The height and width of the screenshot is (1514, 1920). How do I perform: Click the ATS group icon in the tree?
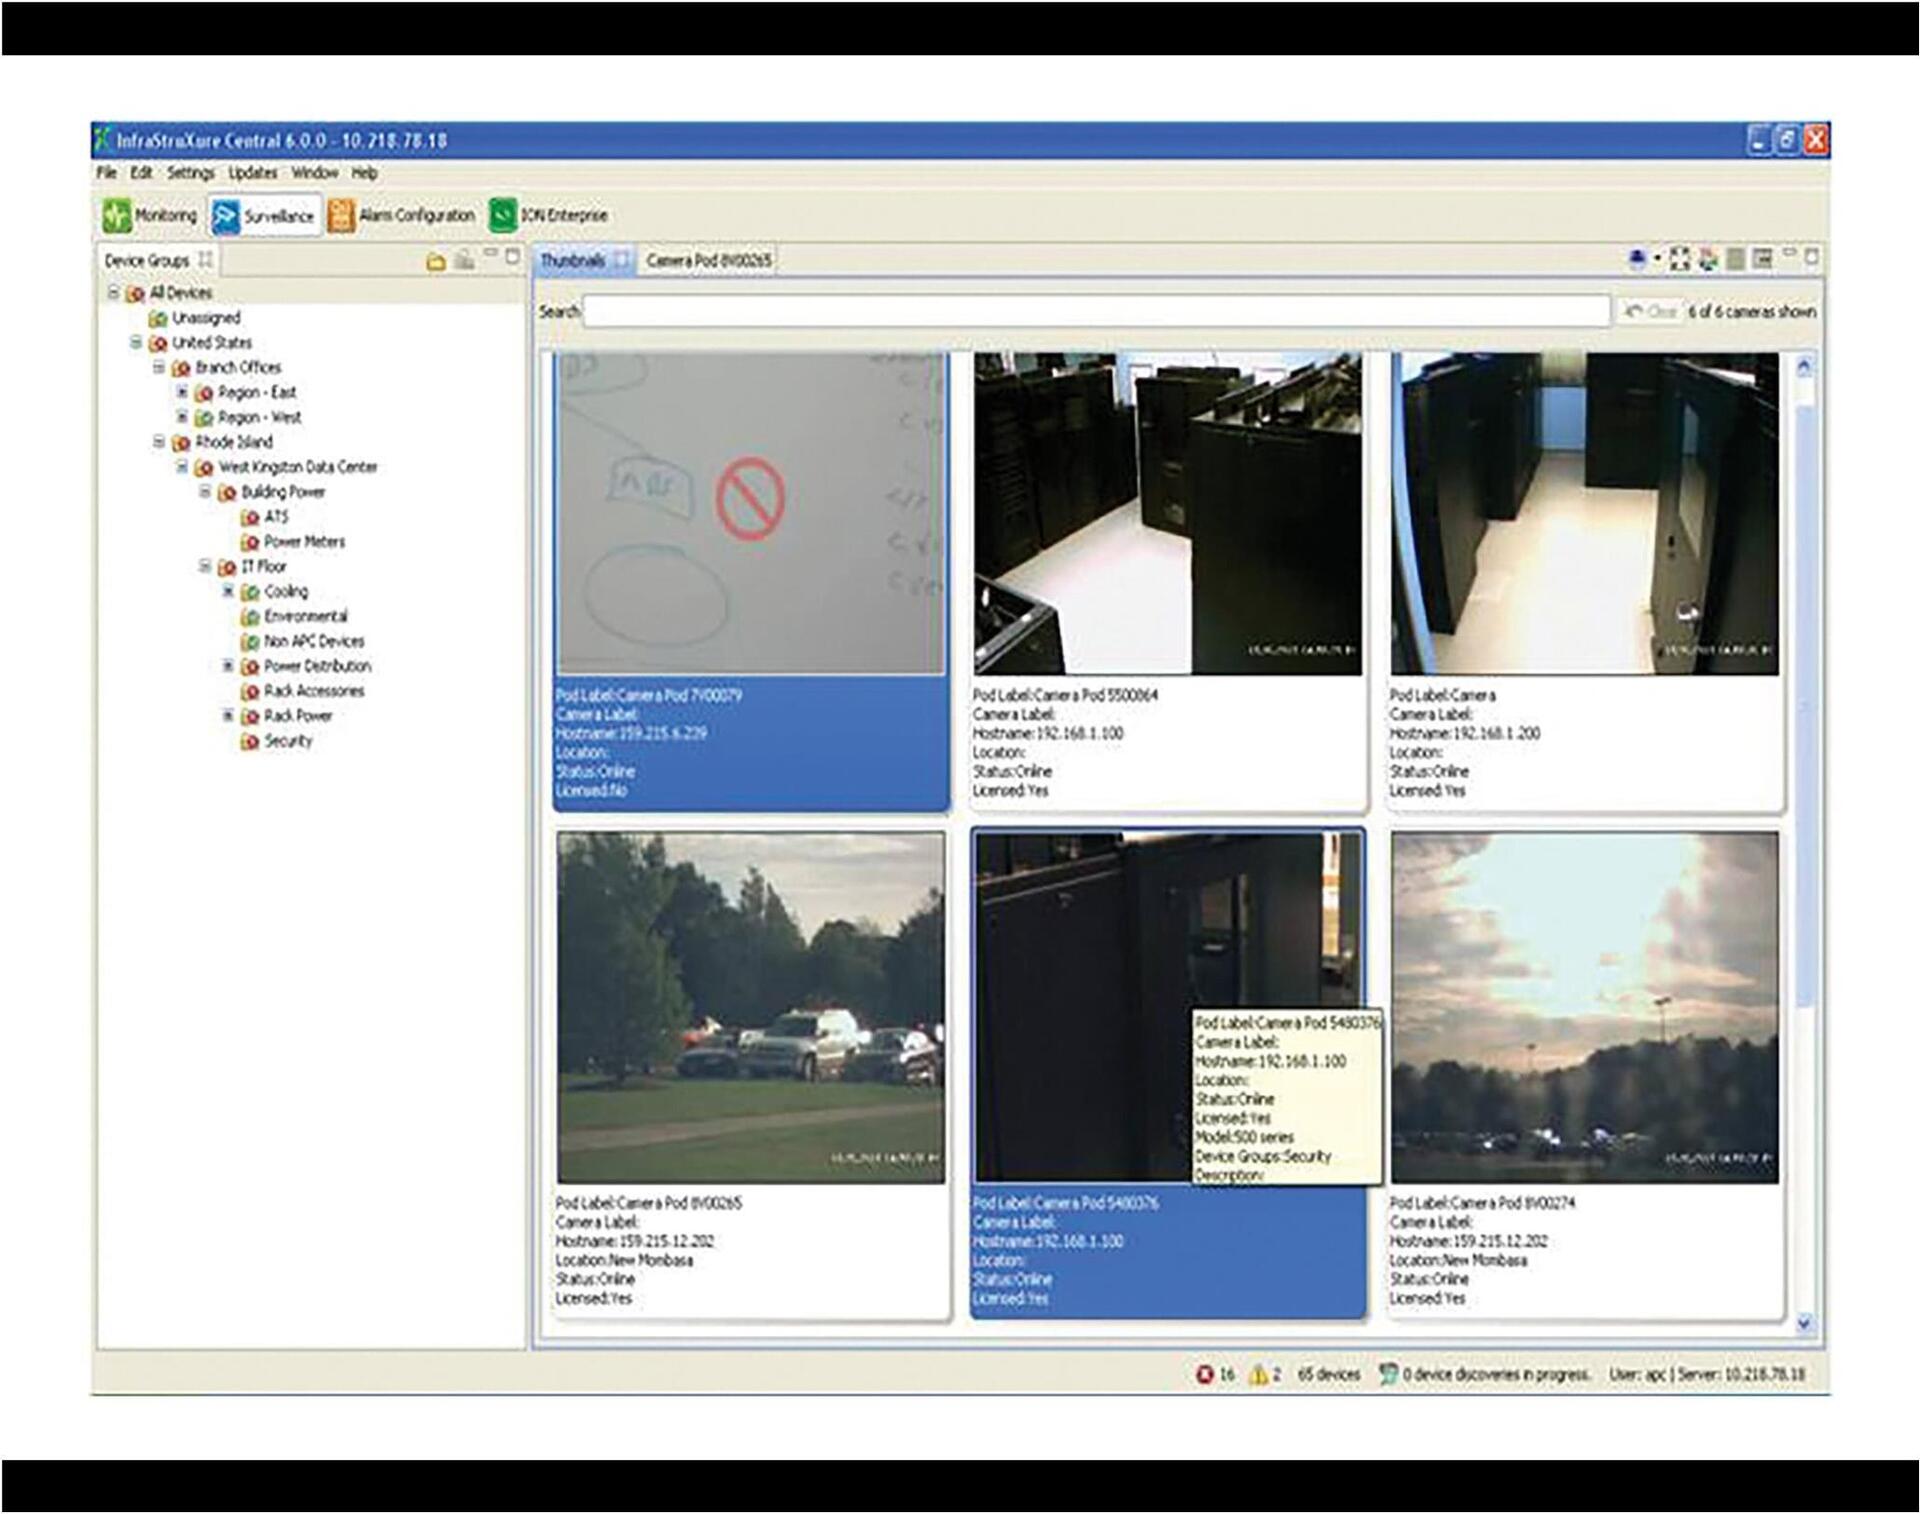click(250, 517)
